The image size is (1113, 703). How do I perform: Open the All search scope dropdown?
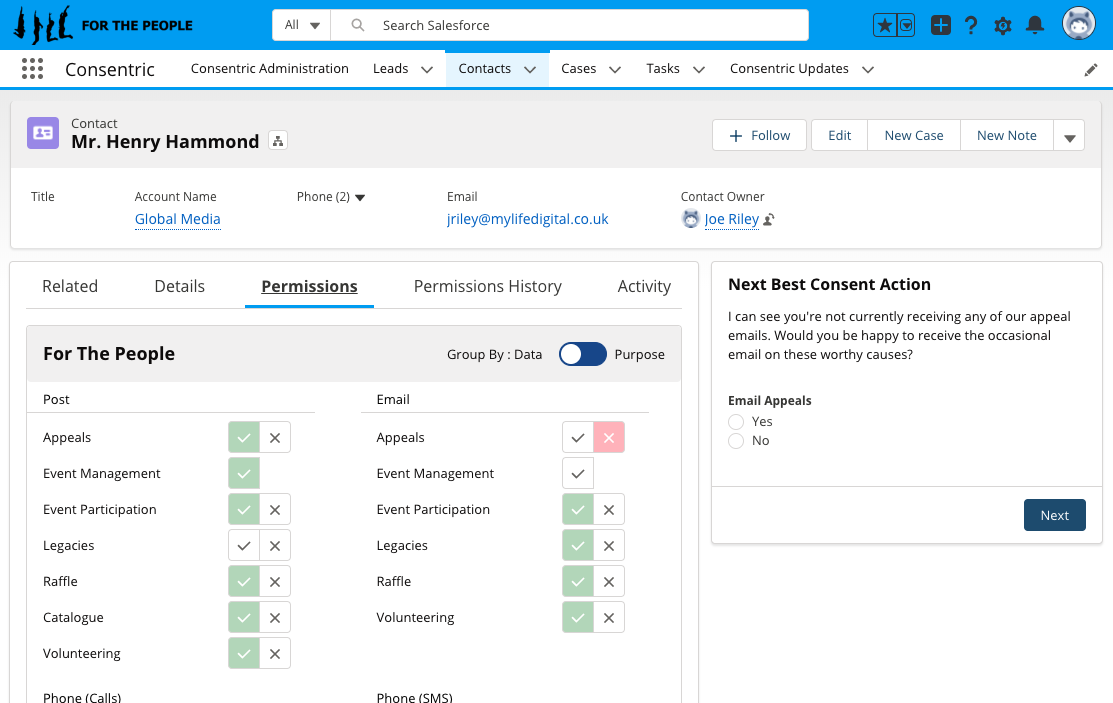301,25
